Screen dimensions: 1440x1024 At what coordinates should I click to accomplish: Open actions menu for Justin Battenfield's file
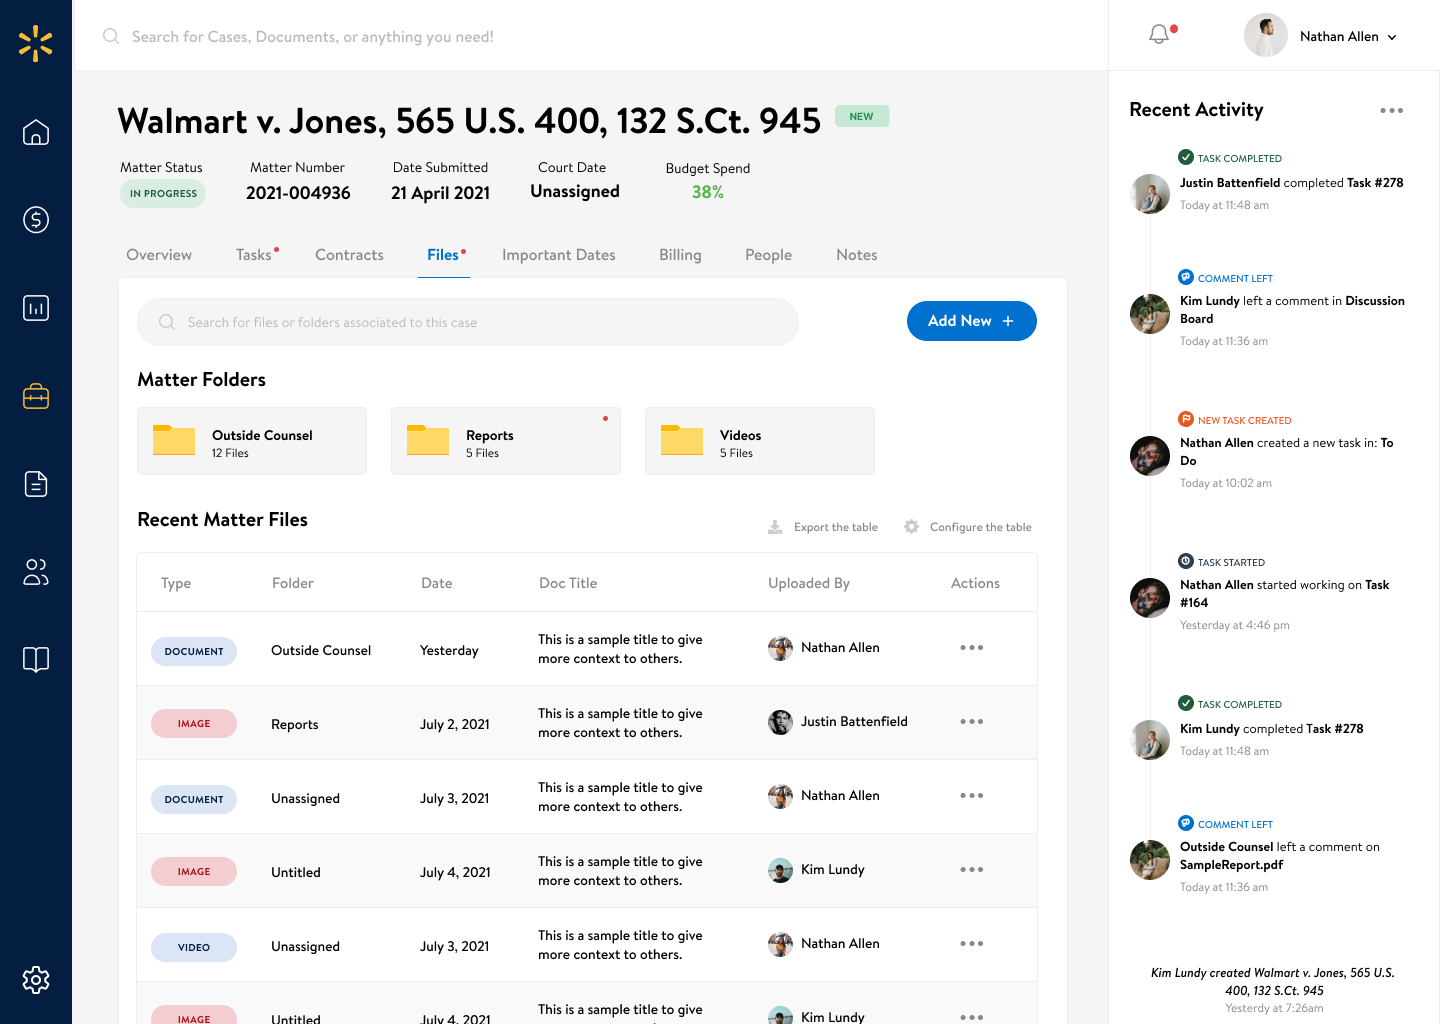[971, 722]
